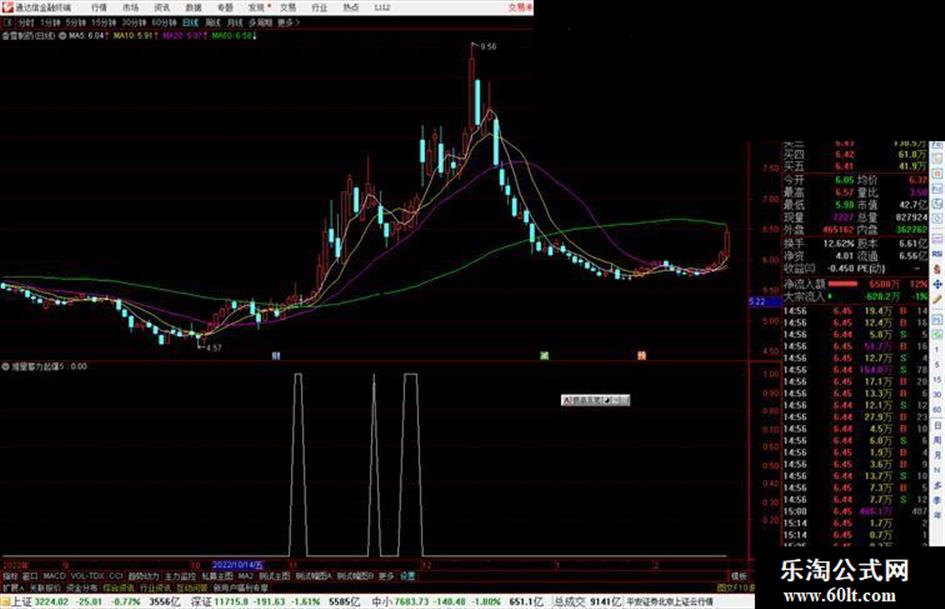Open the 关联报价 tab
This screenshot has height=609, width=945.
click(x=45, y=587)
